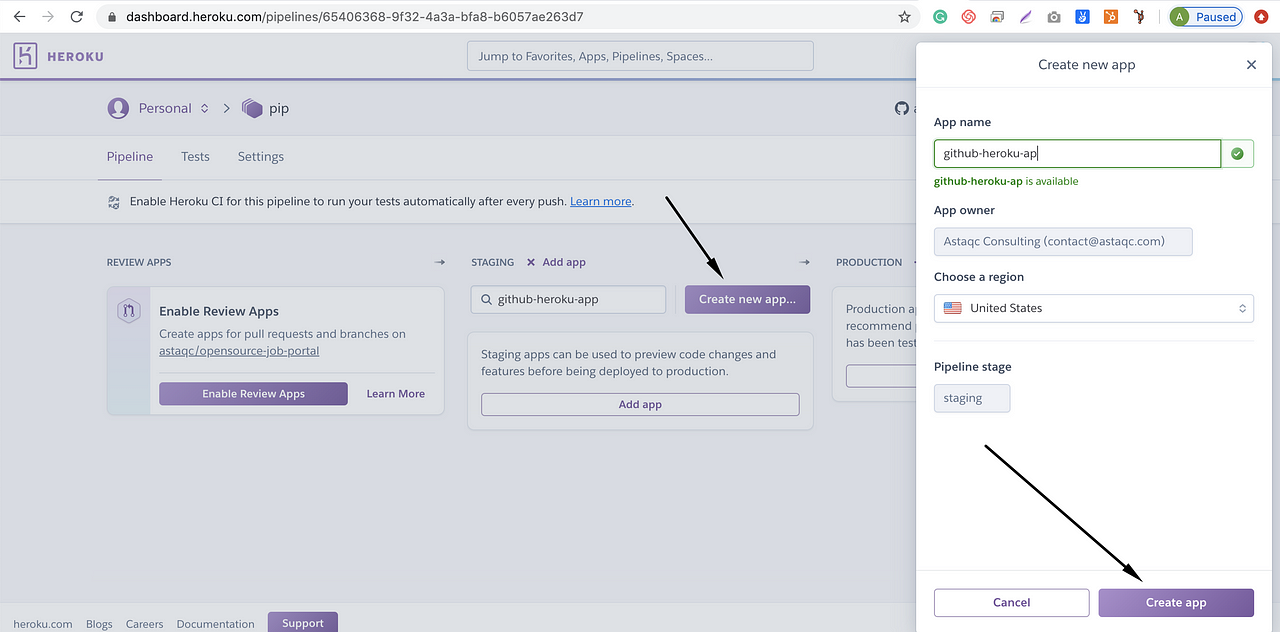Click the Add app button in staging

click(x=640, y=404)
